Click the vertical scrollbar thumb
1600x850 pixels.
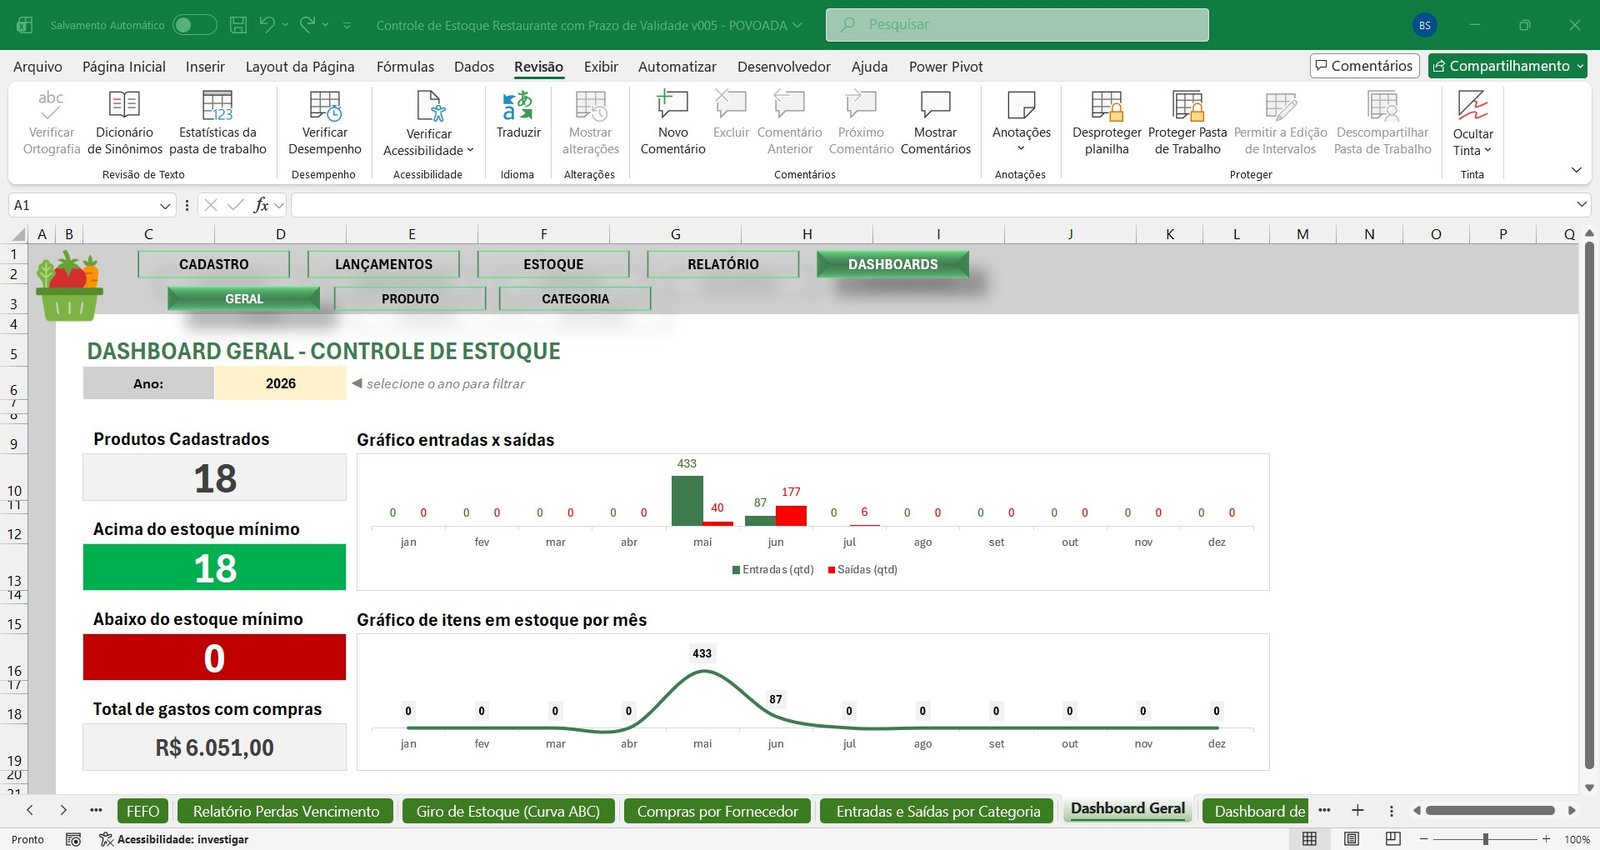click(x=1590, y=505)
